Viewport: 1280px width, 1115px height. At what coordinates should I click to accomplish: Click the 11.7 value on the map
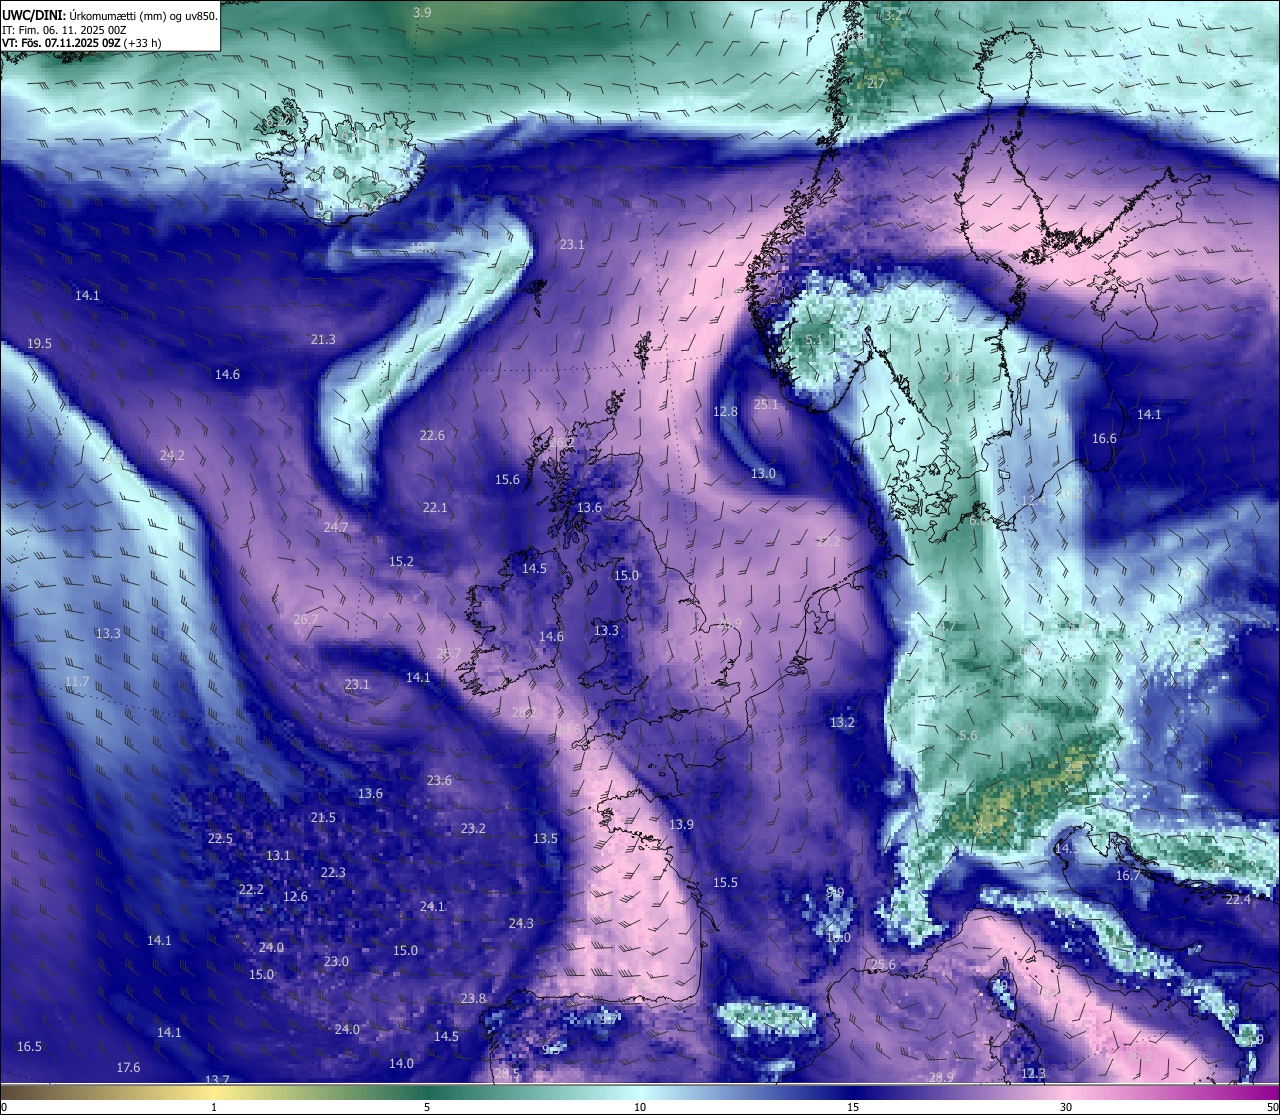[x=77, y=681]
